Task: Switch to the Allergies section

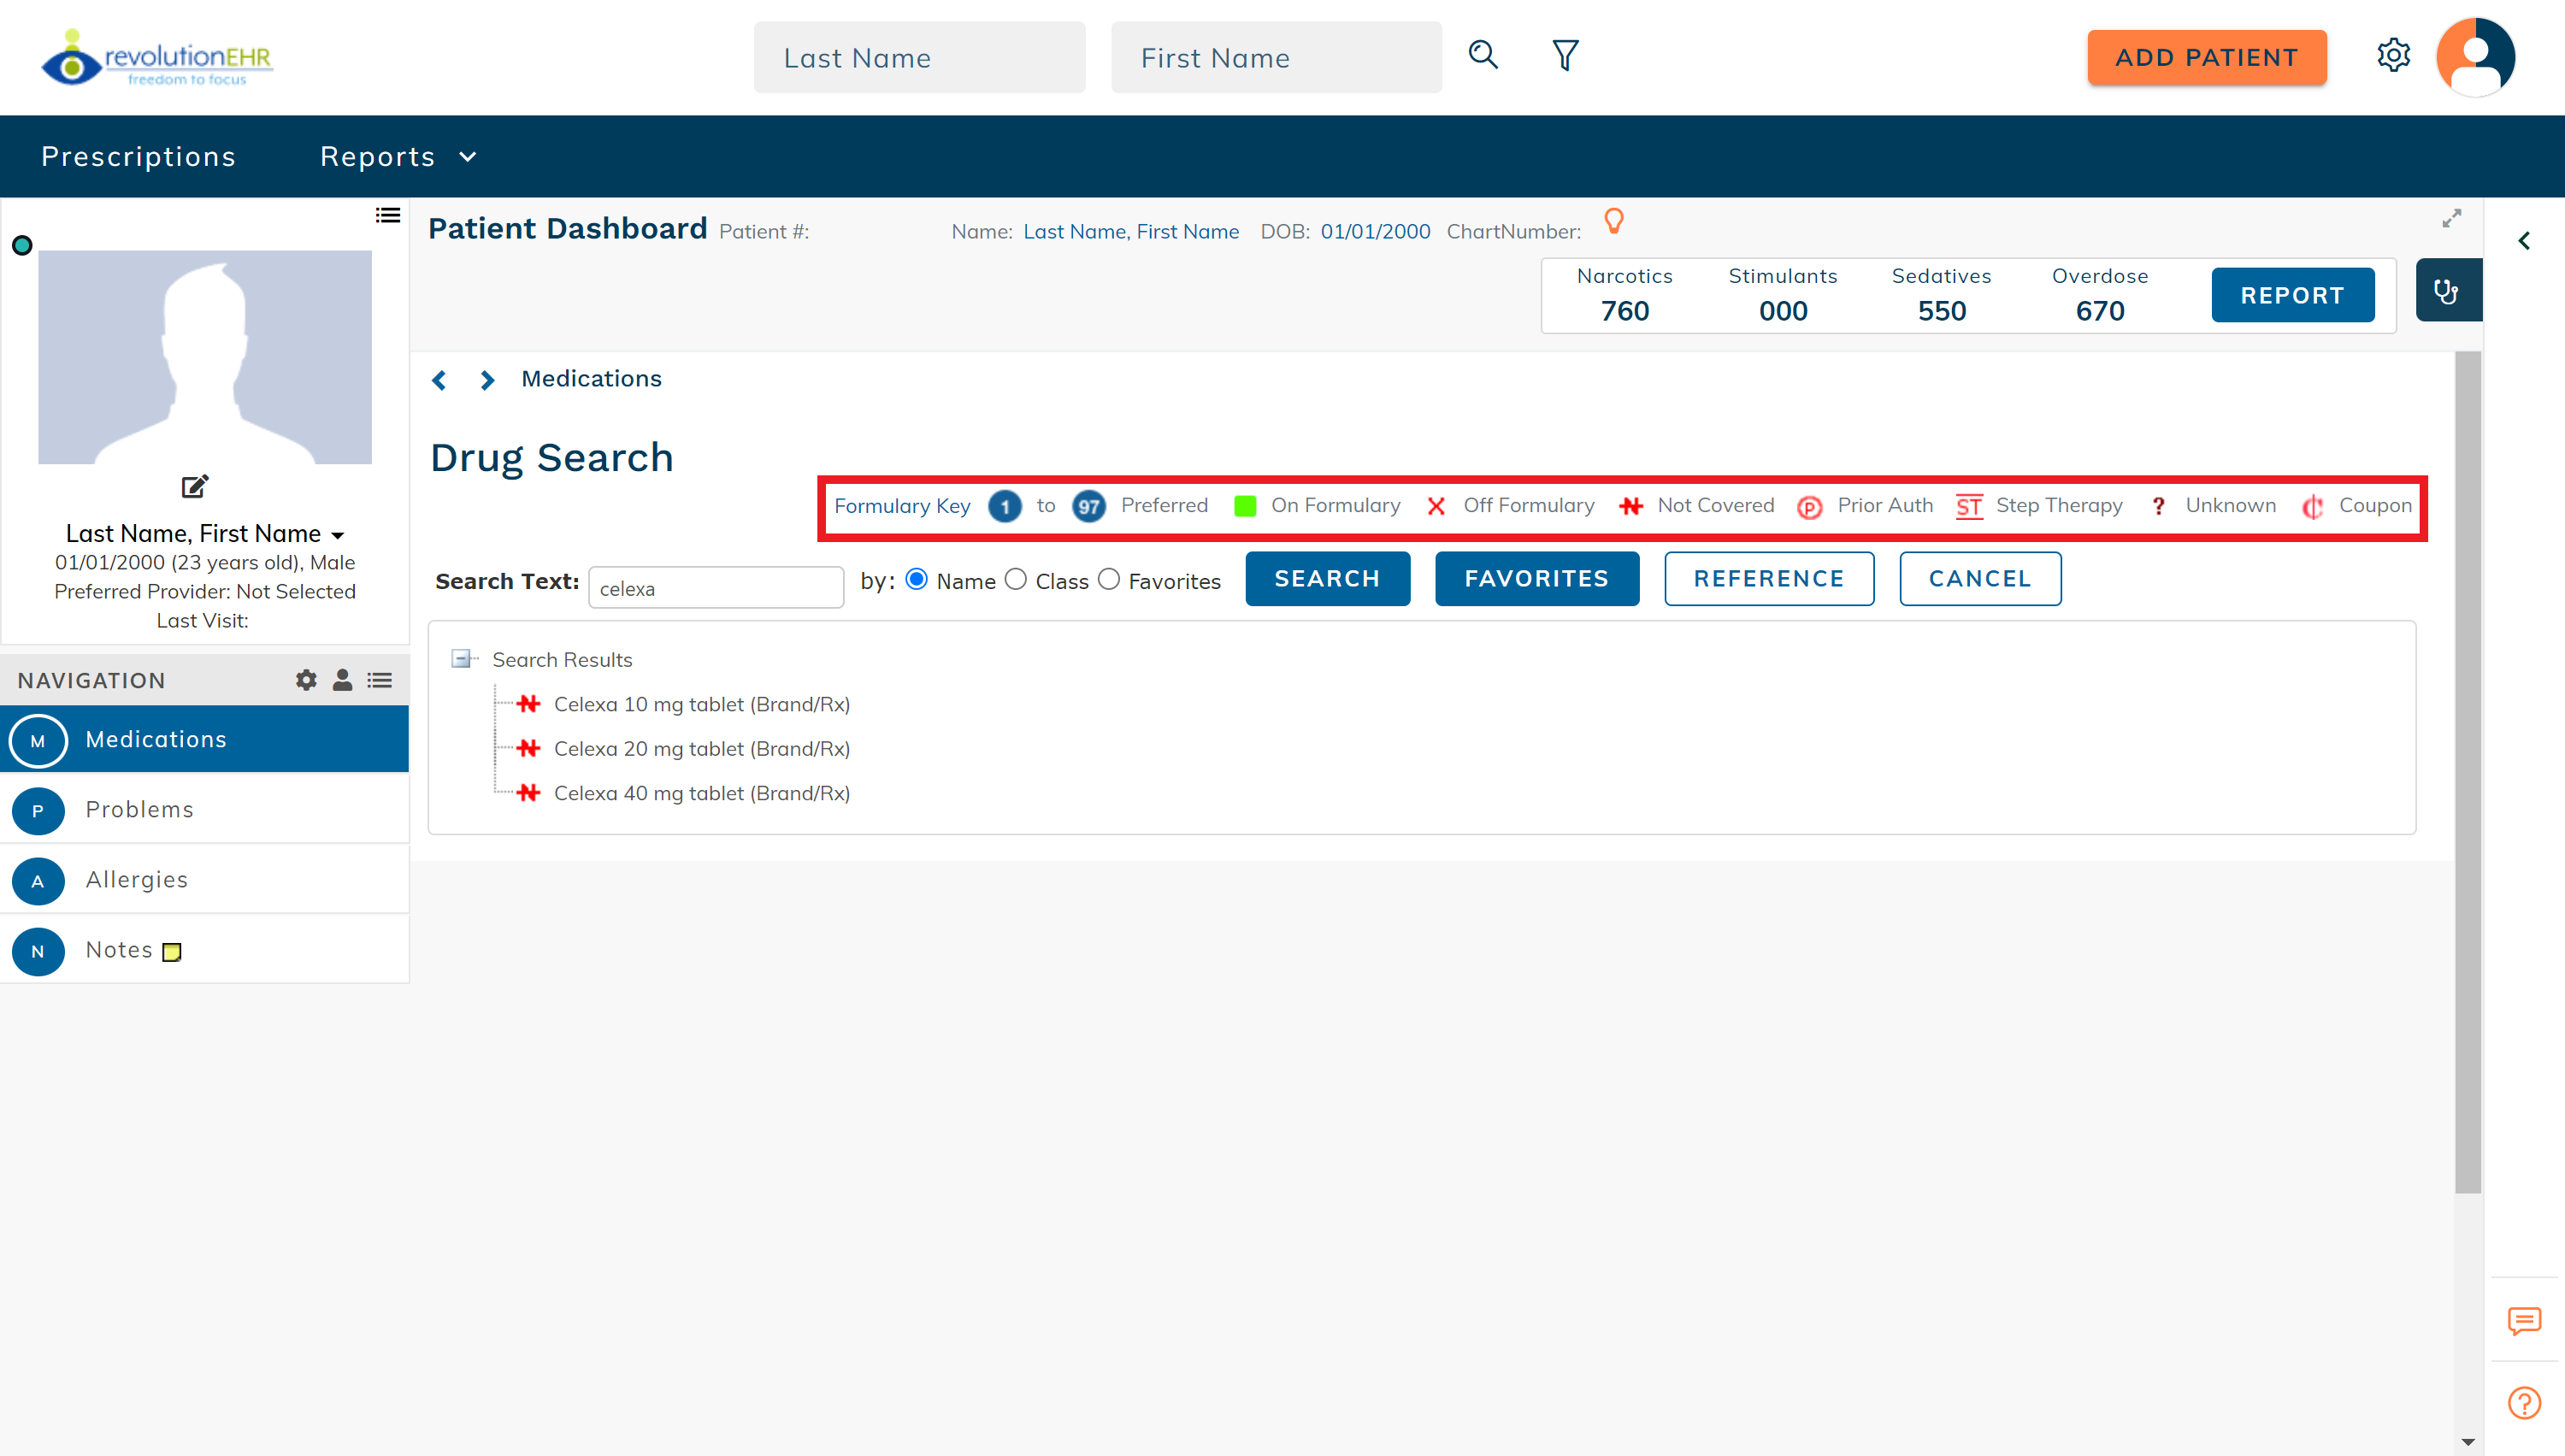Action: coord(137,880)
